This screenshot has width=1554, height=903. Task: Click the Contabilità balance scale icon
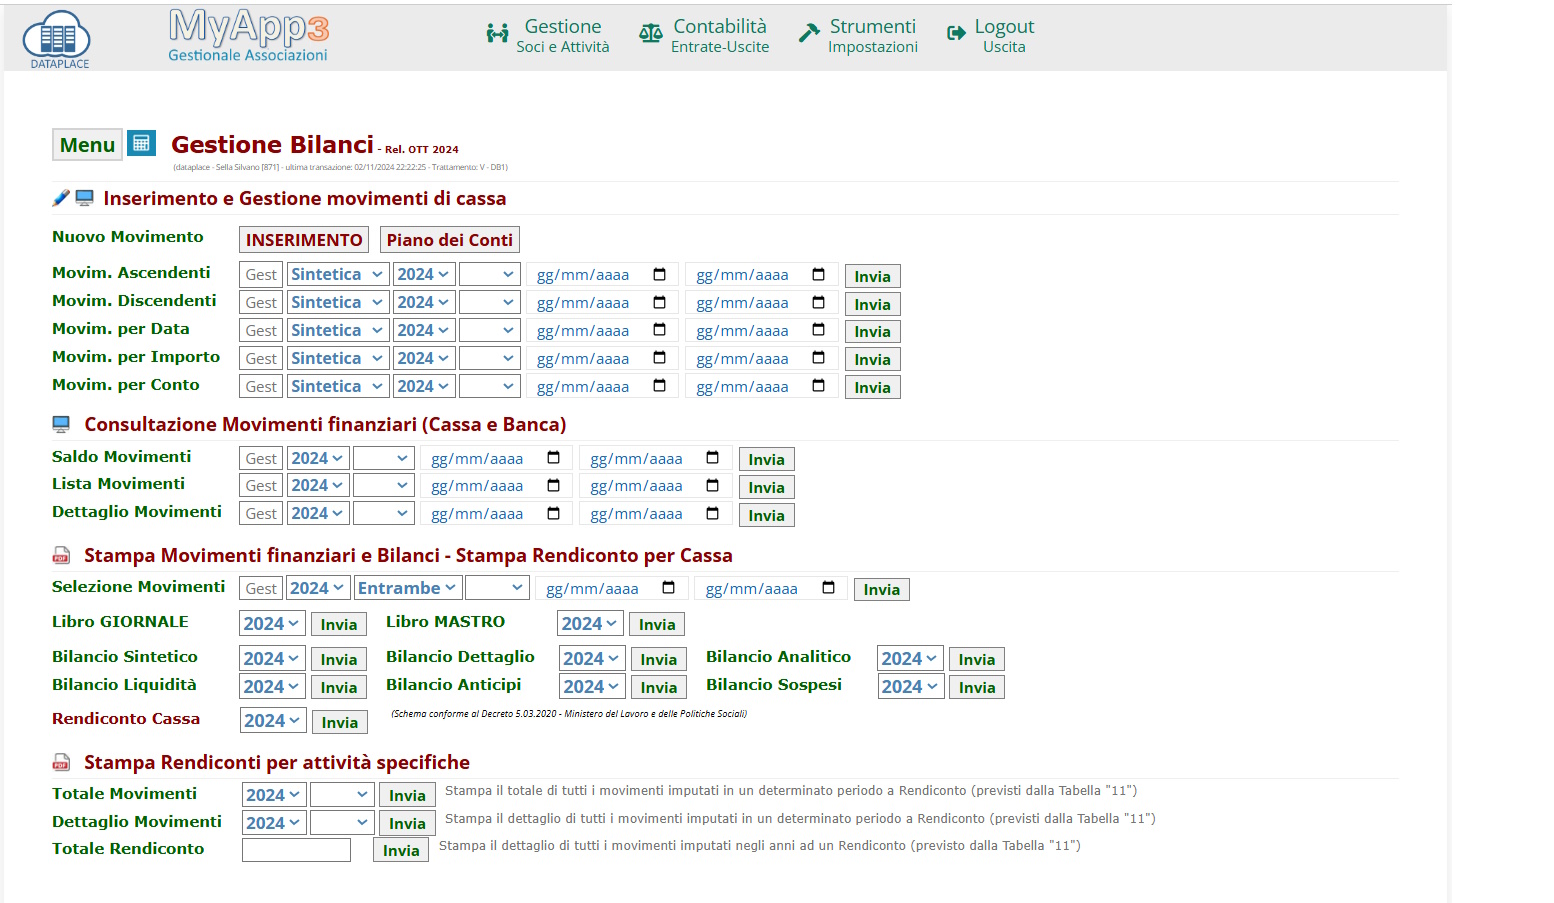tap(651, 33)
